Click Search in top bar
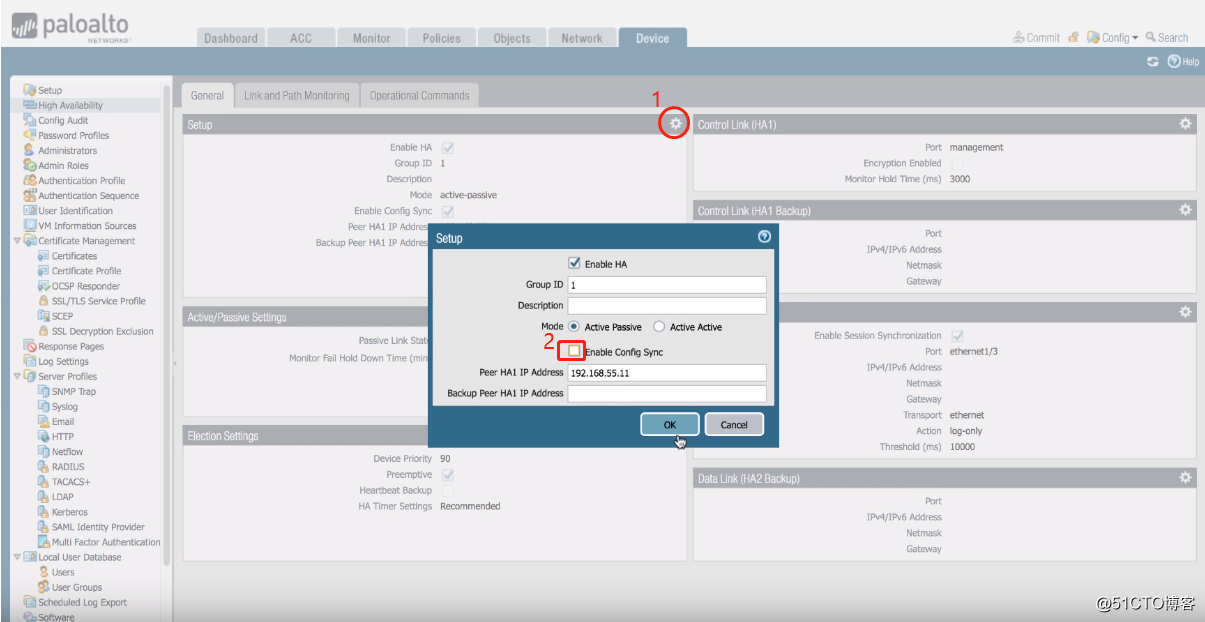The height and width of the screenshot is (622, 1205). [1167, 38]
